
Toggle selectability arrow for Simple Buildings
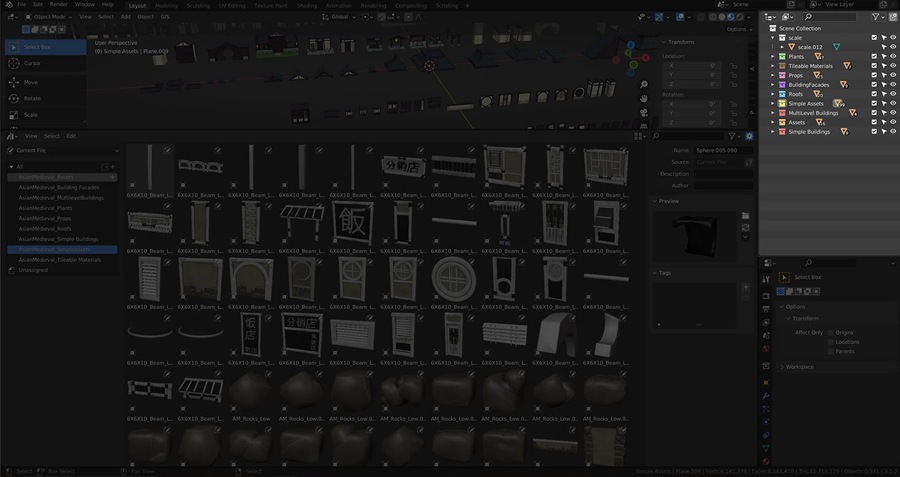click(x=884, y=132)
